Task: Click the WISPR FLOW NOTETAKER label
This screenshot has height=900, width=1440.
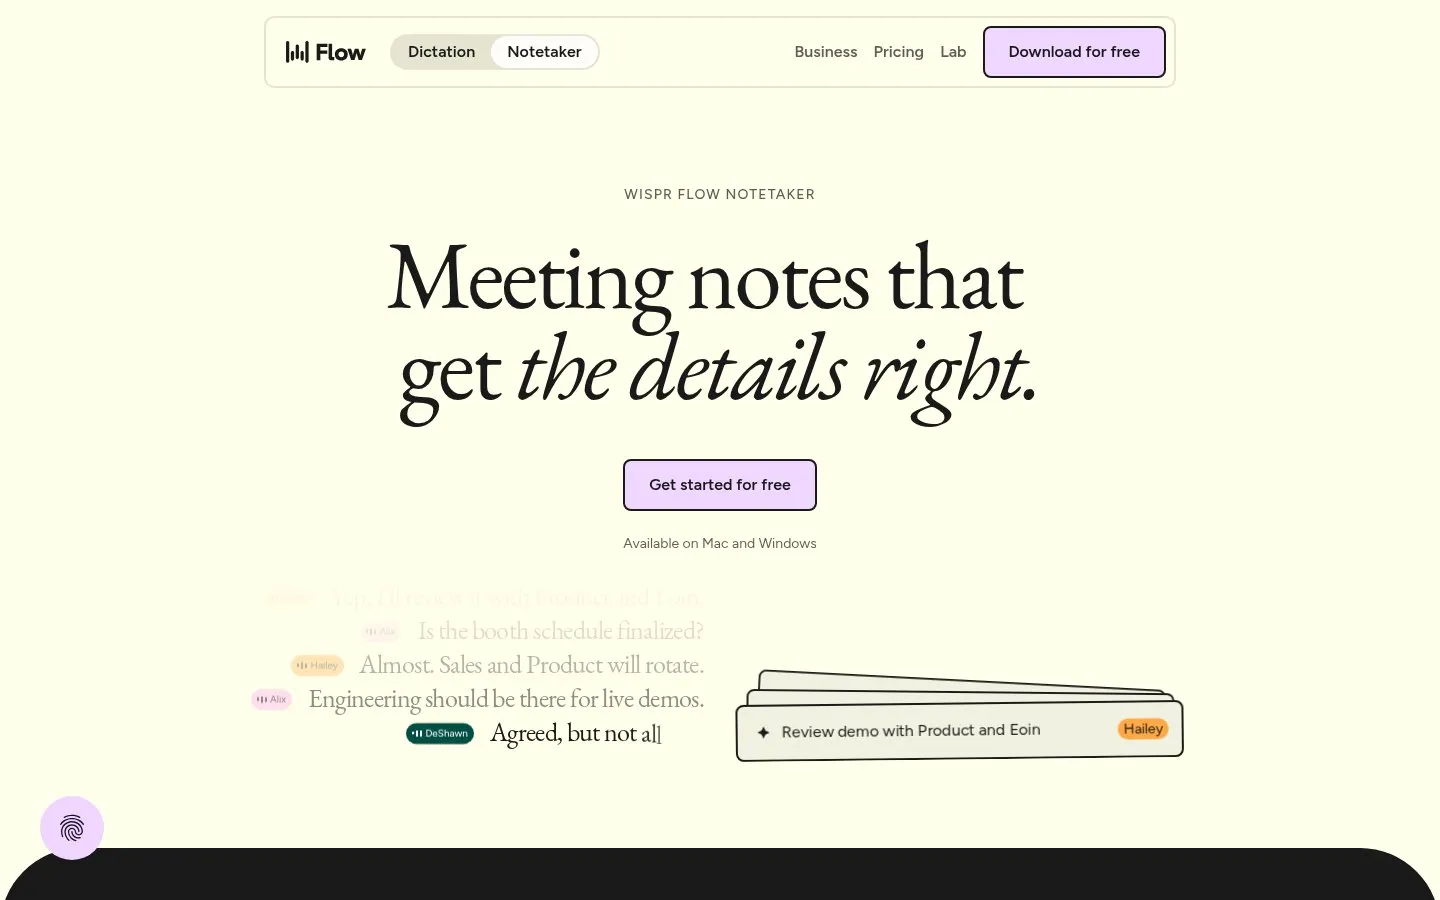Action: tap(720, 194)
